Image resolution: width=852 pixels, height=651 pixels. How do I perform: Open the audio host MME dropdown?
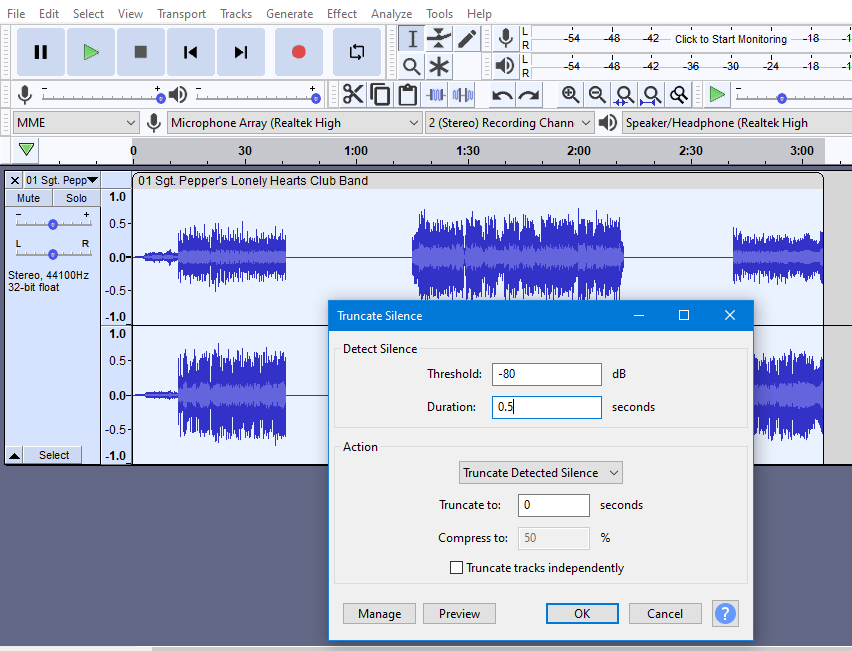coord(75,123)
